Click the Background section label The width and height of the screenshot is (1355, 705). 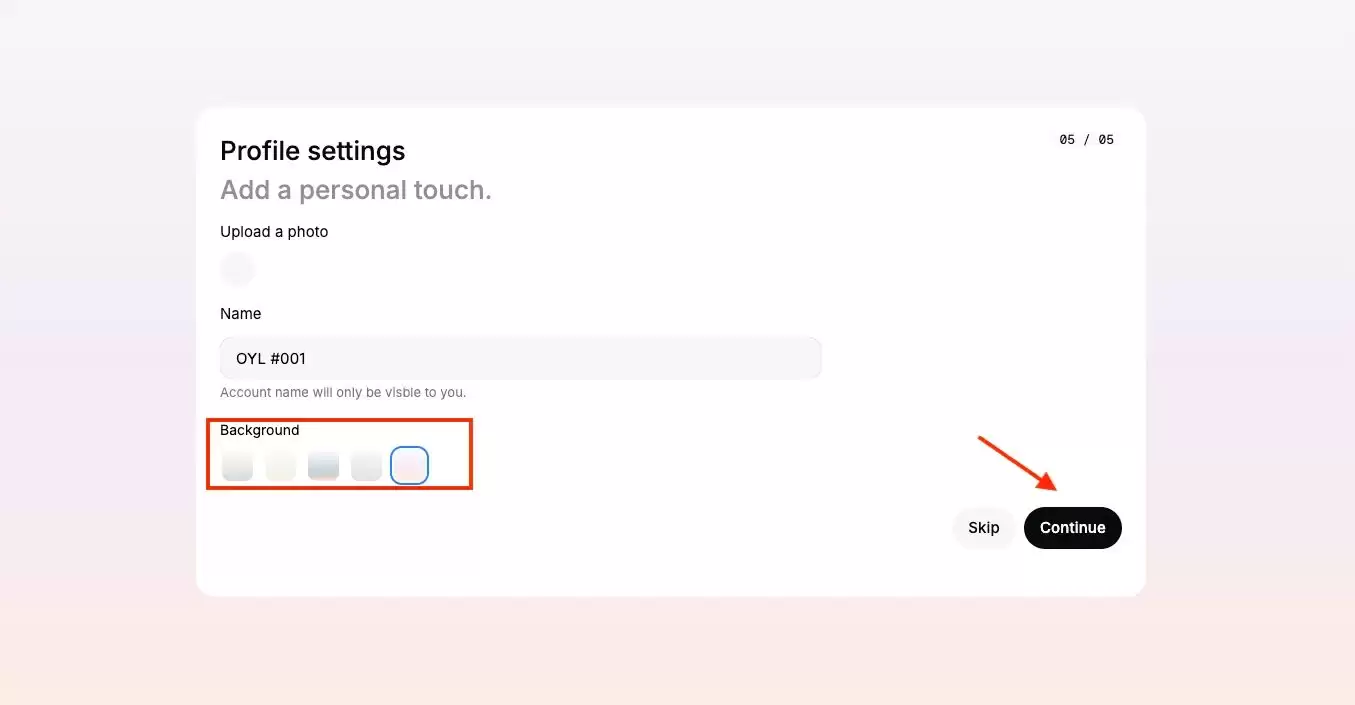click(x=259, y=430)
